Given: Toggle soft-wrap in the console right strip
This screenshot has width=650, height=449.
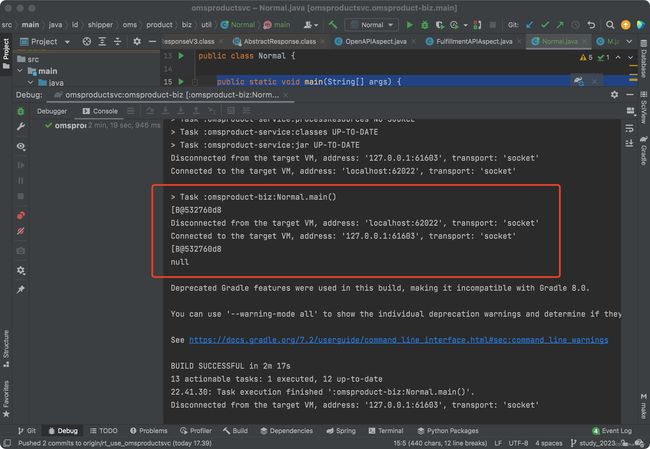Looking at the screenshot, I should 629,128.
